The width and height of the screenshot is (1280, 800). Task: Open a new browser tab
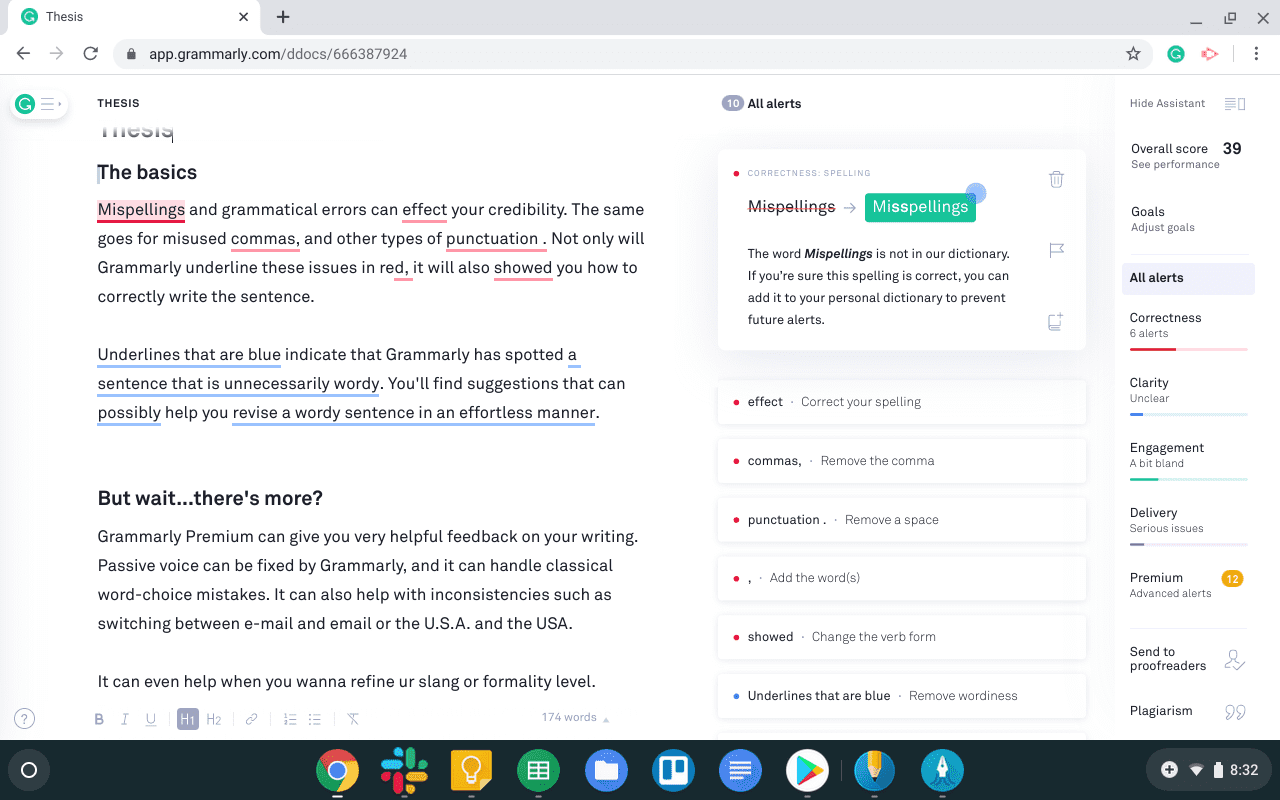click(x=283, y=17)
